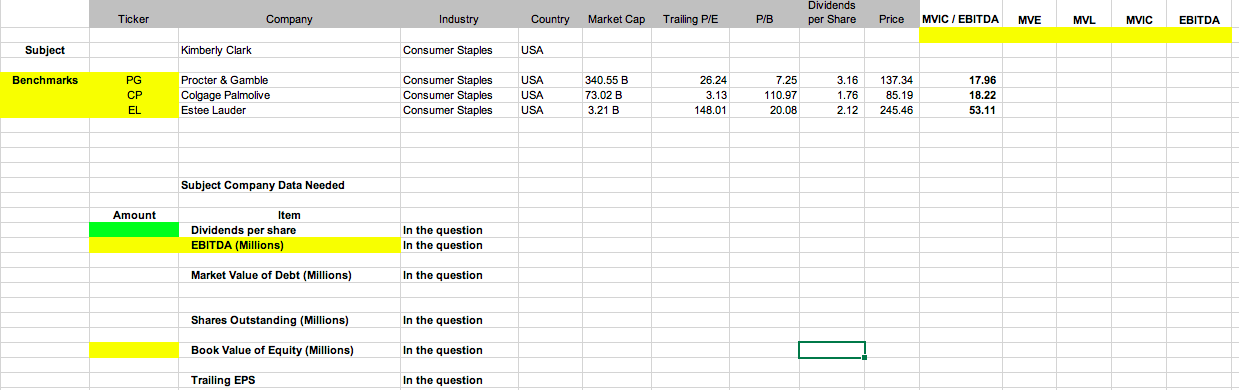1239x390 pixels.
Task: Select trailing P/E value 148.01
Action: tap(690, 110)
